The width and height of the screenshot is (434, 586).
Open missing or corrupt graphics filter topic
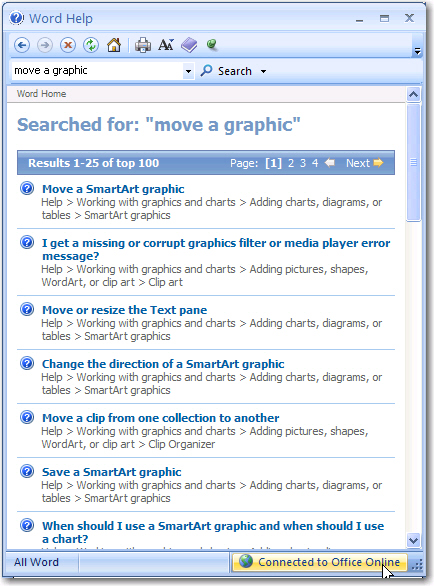pyautogui.click(x=216, y=250)
